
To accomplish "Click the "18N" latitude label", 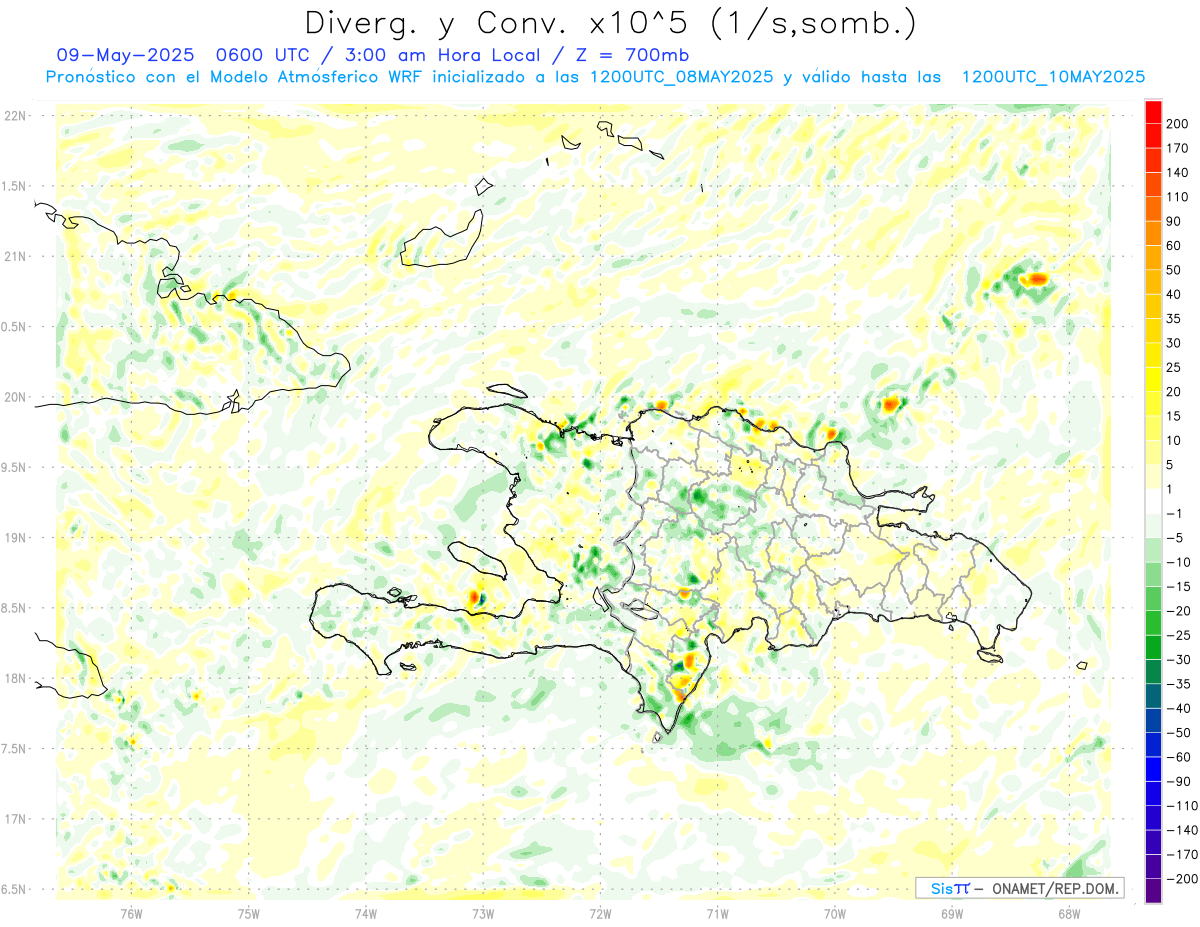I will (x=14, y=678).
